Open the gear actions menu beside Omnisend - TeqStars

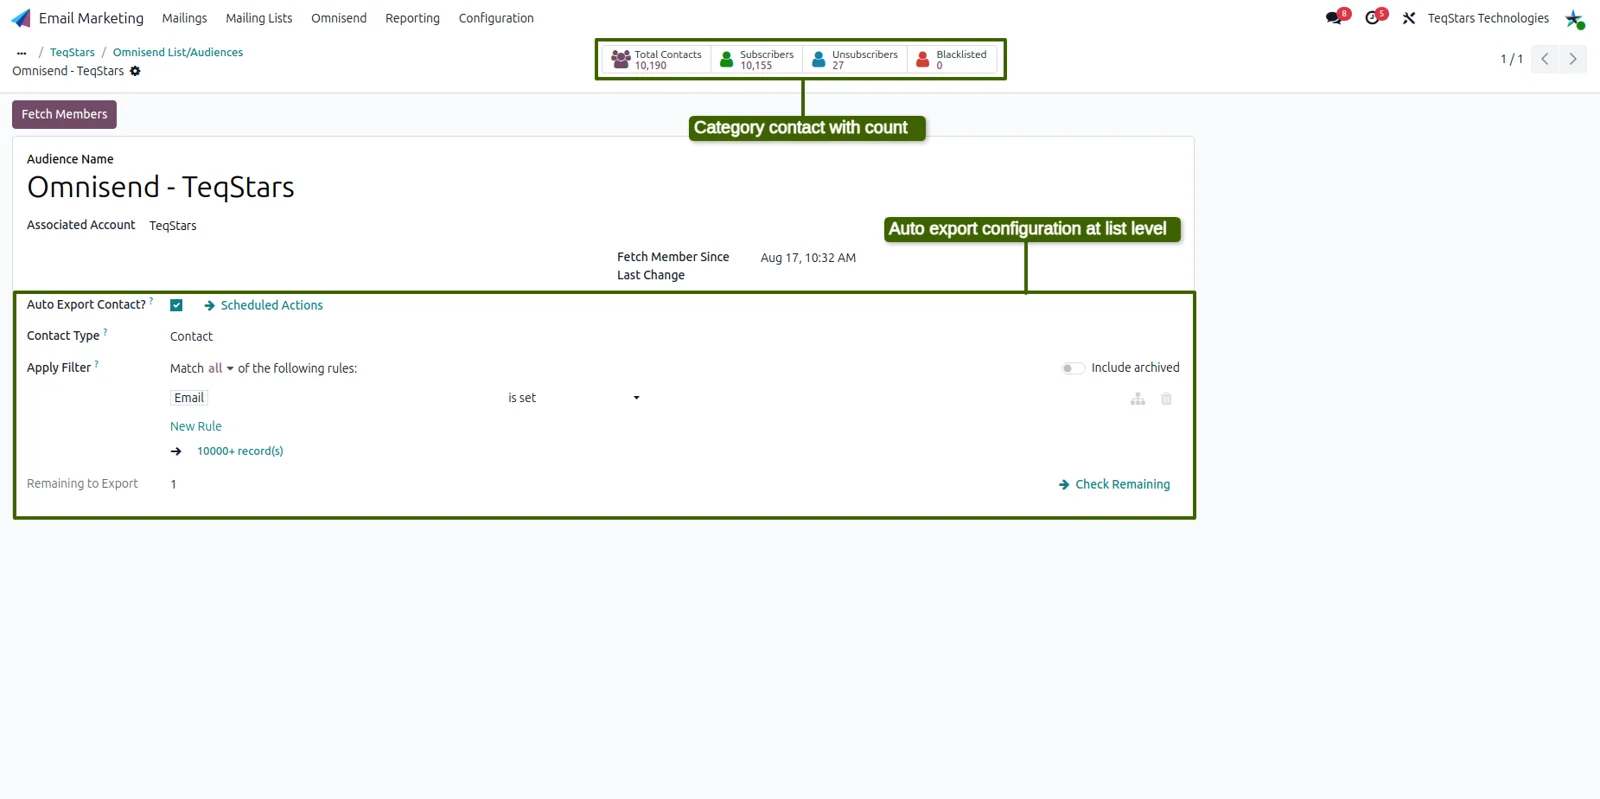click(x=135, y=71)
